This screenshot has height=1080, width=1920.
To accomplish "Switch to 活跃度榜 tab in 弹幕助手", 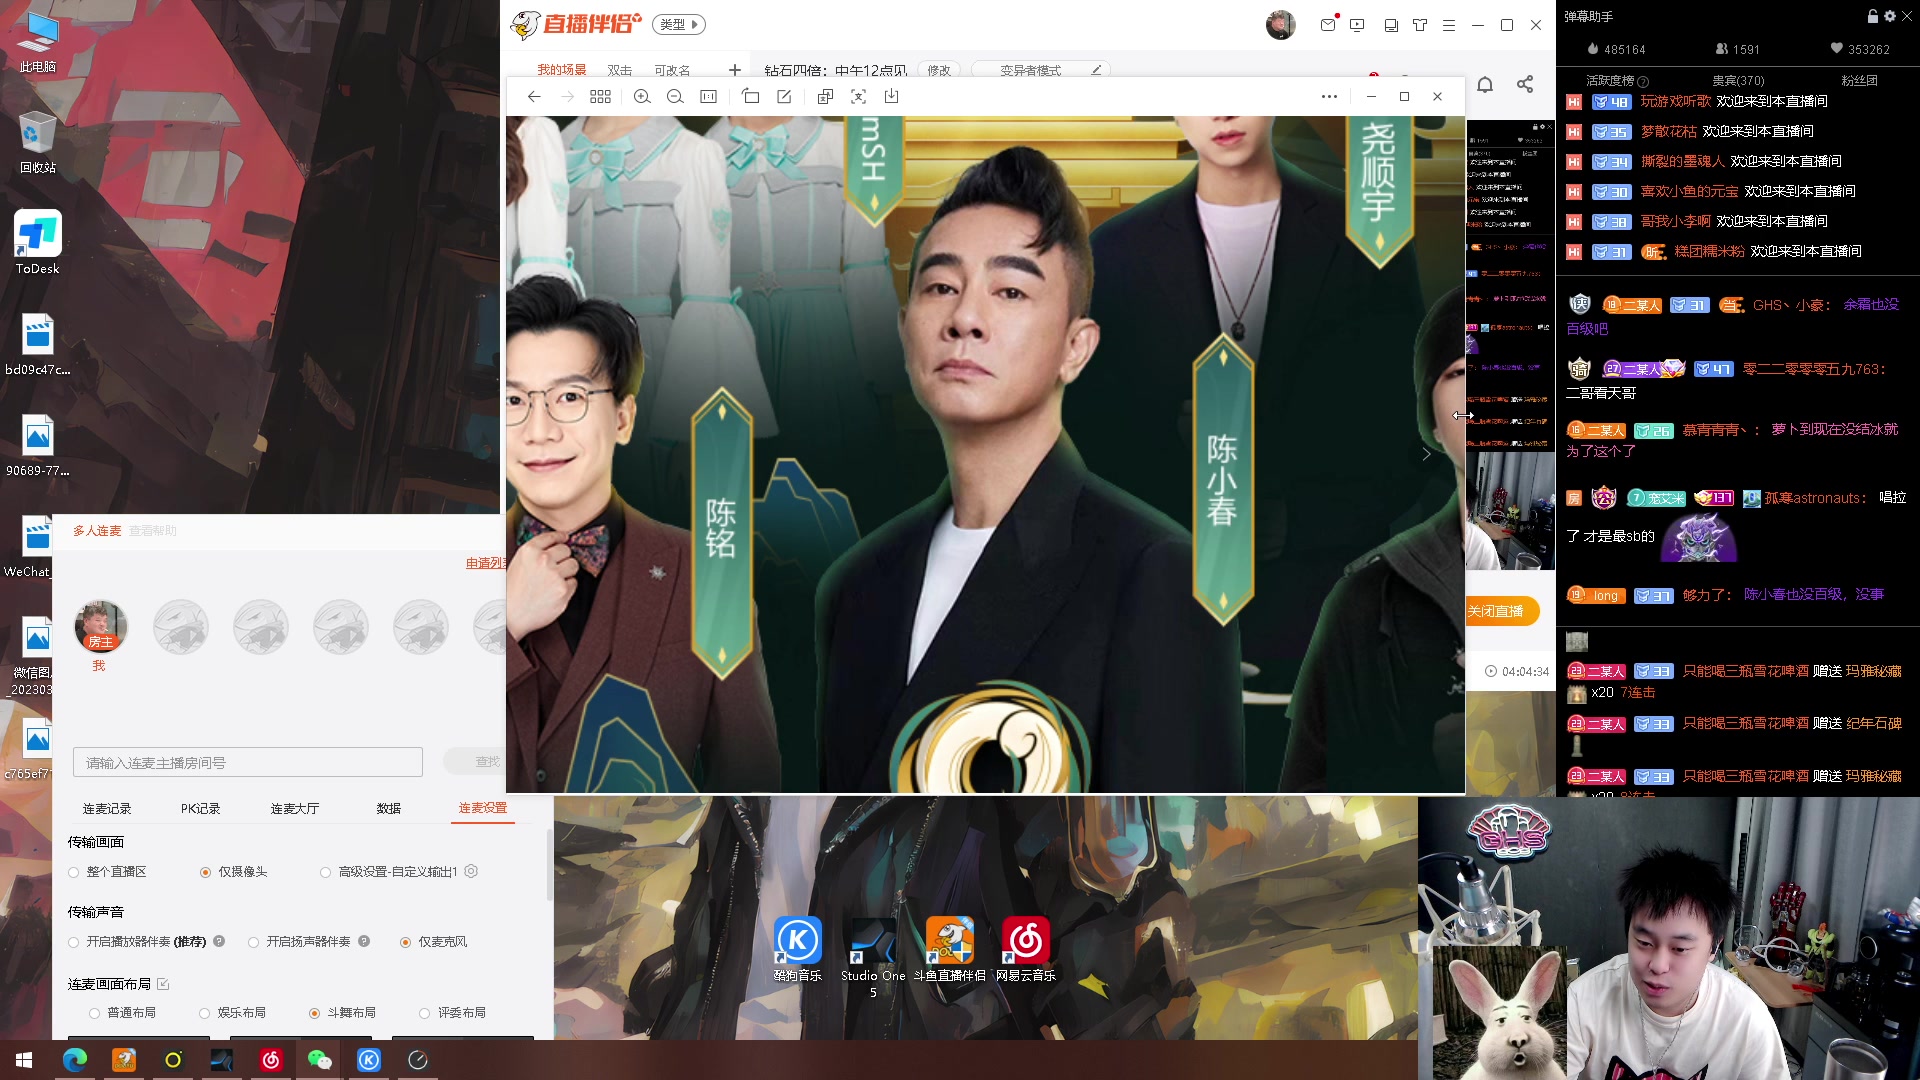I will coord(1611,80).
